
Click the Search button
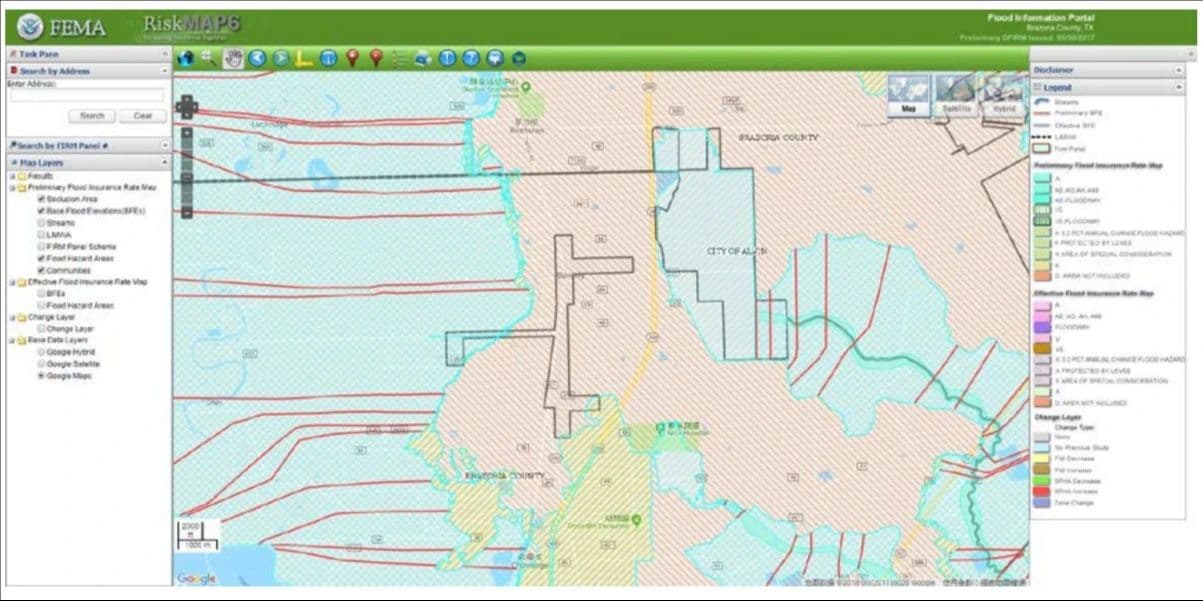point(92,116)
